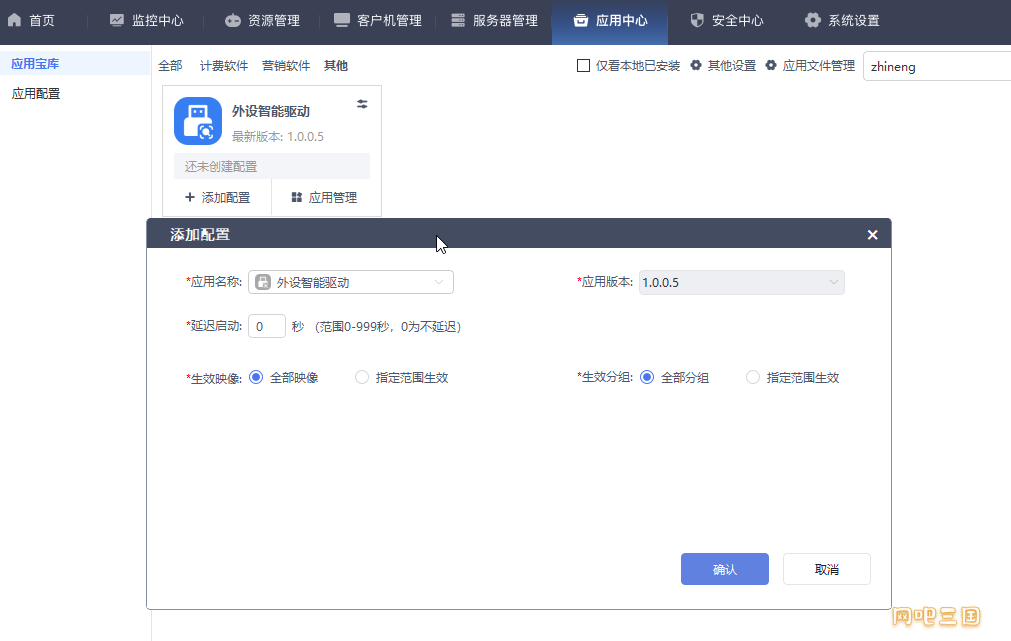Expand the 应用版本 dropdown
Viewport: 1011px width, 641px height.
pyautogui.click(x=741, y=282)
